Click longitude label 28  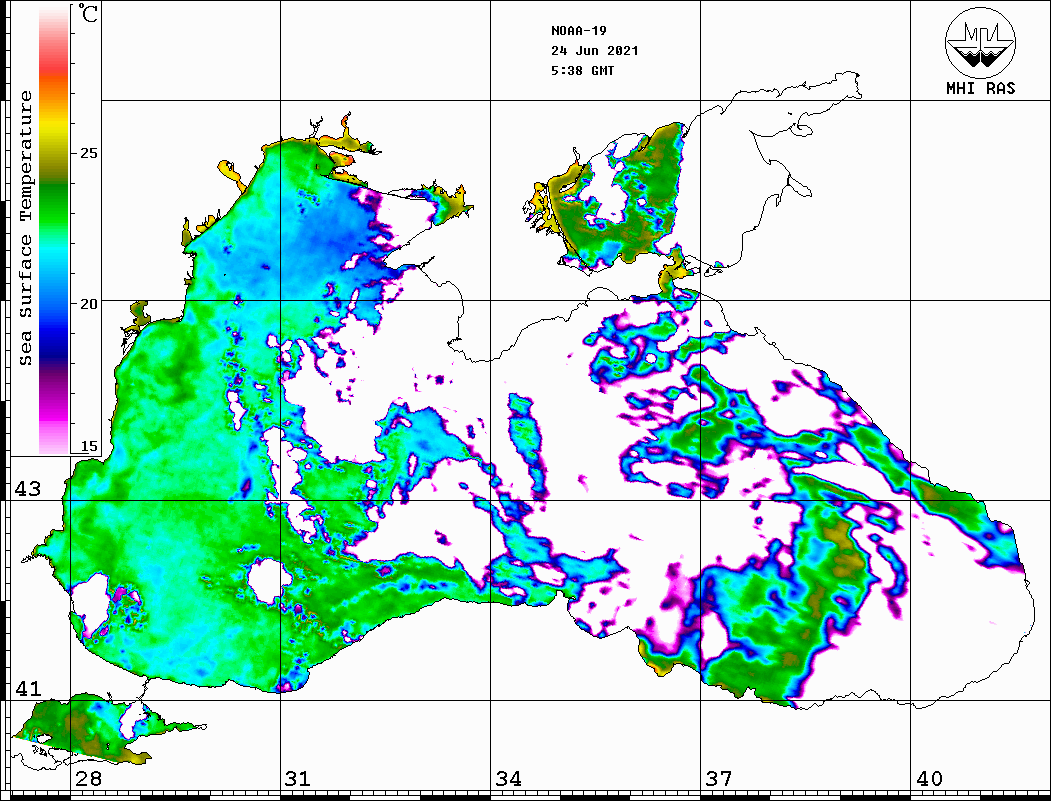click(x=88, y=779)
